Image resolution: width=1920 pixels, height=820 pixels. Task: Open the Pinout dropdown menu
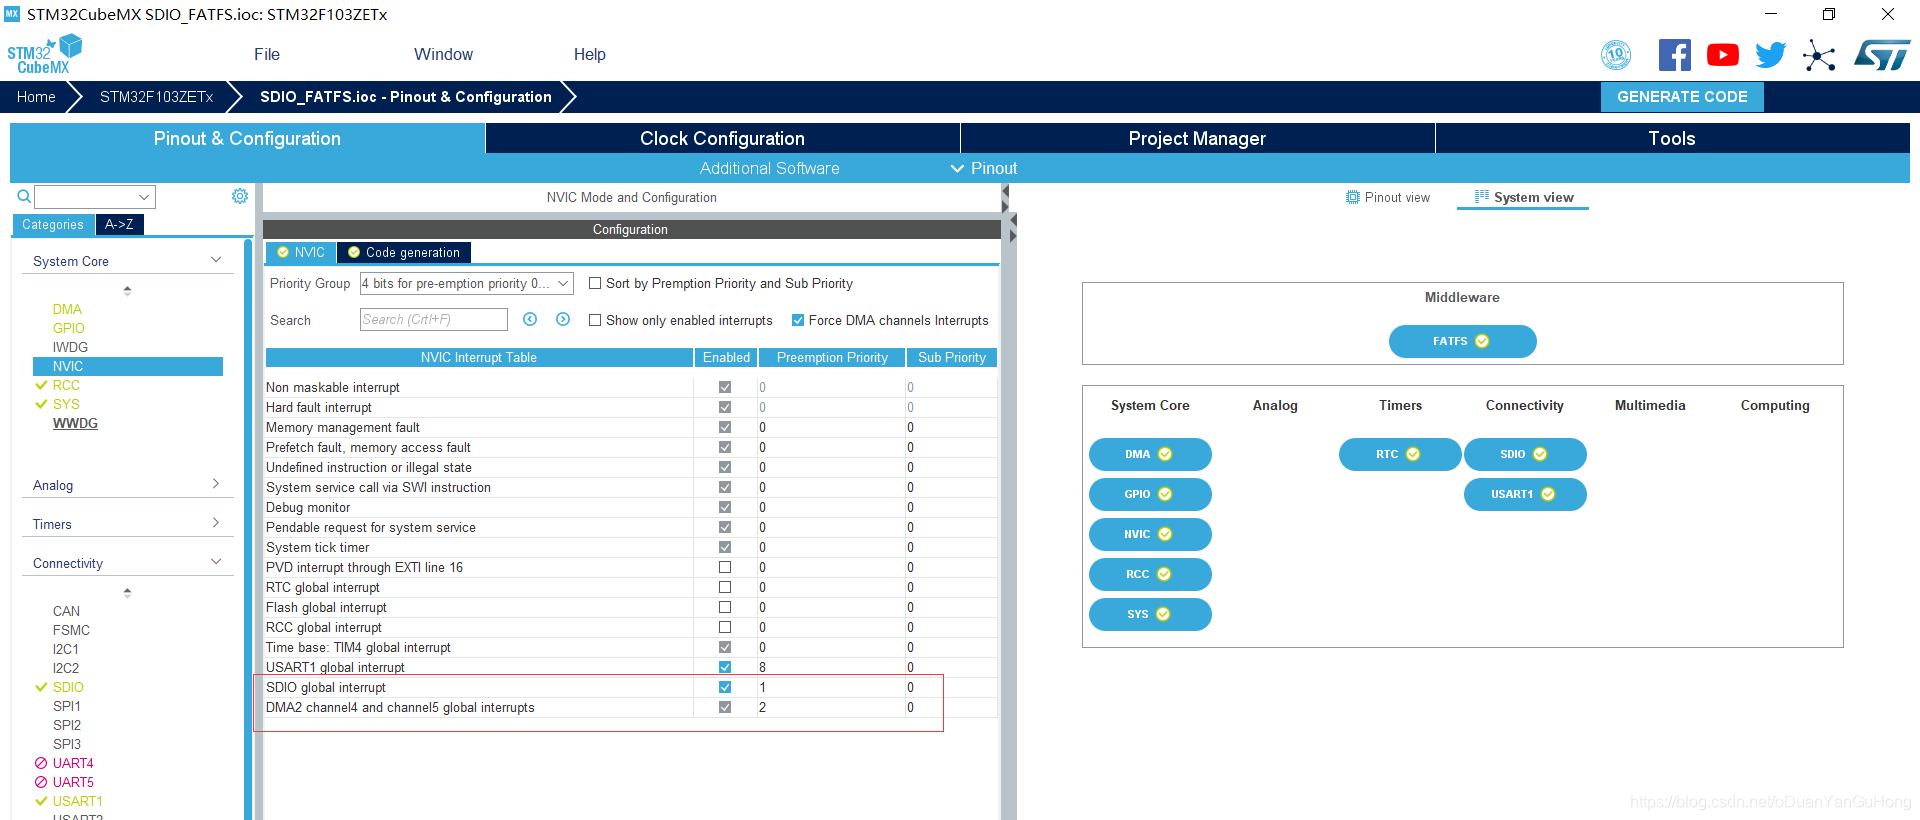(984, 168)
